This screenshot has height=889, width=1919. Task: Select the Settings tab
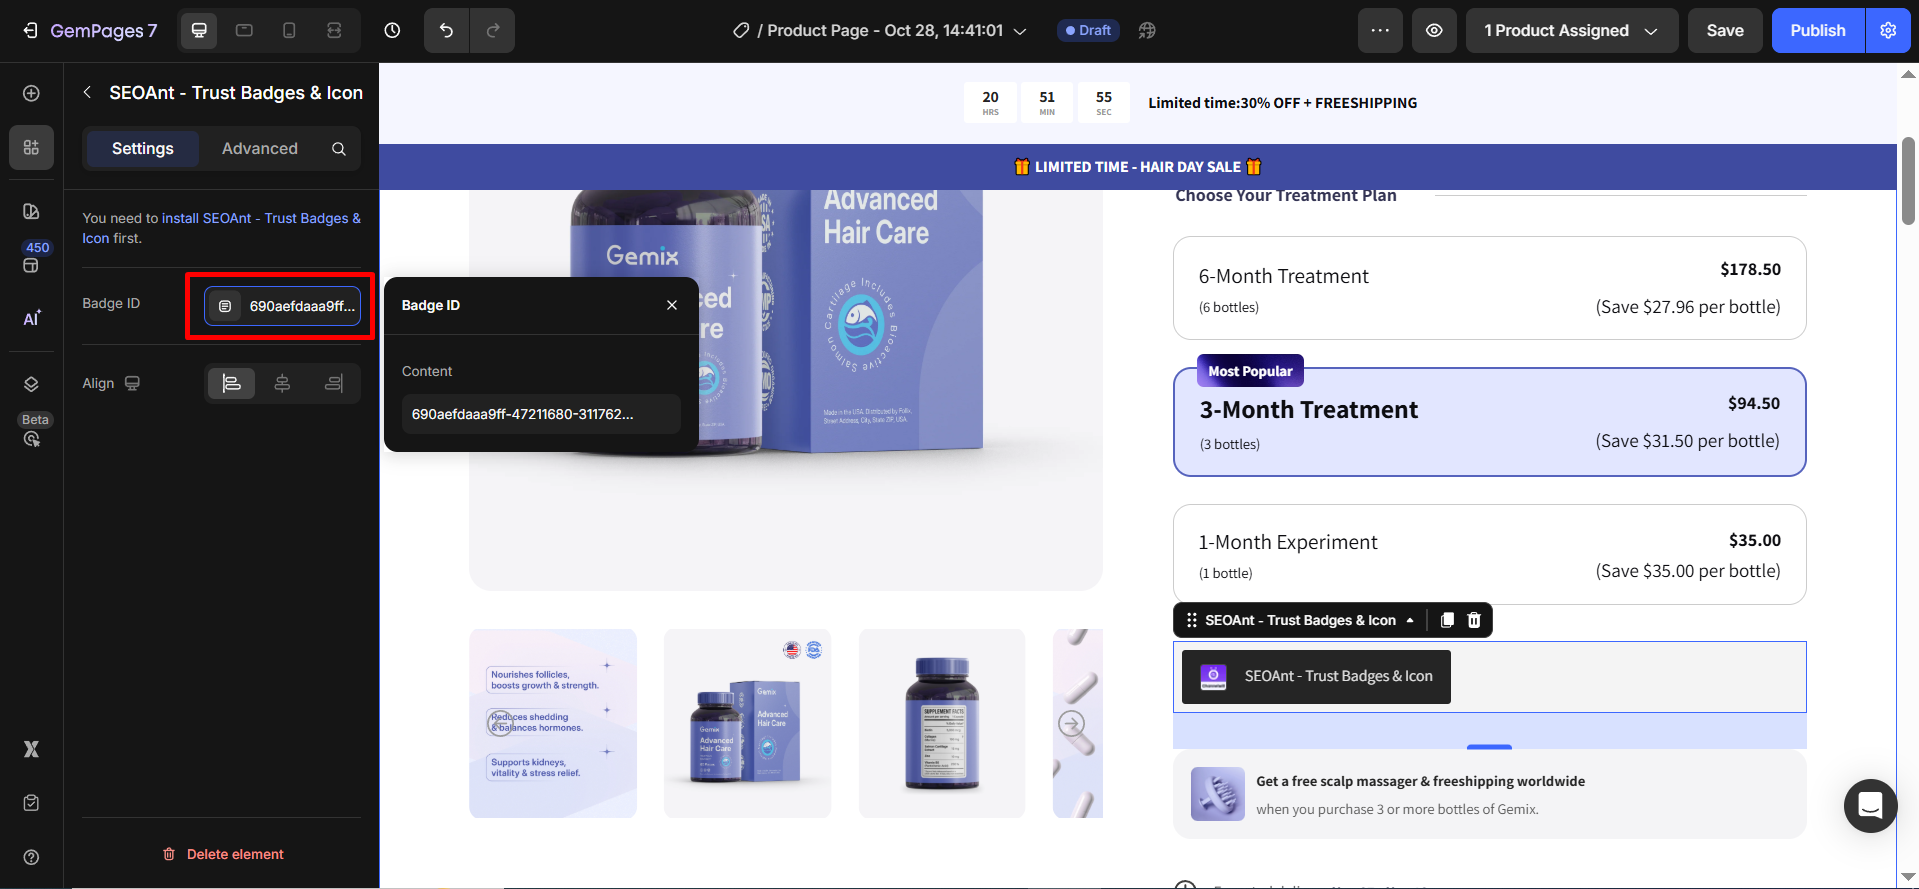[x=142, y=149]
